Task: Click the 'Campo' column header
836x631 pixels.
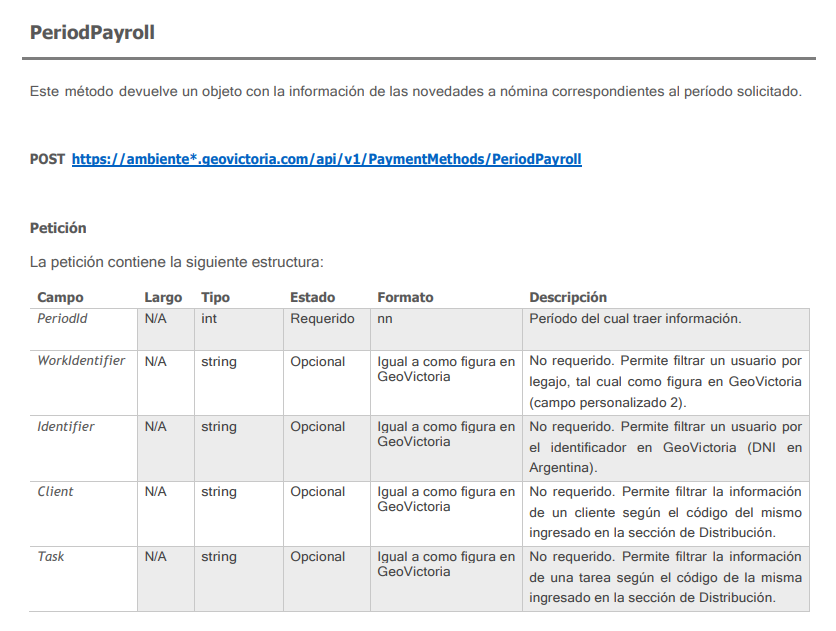Action: pos(60,297)
